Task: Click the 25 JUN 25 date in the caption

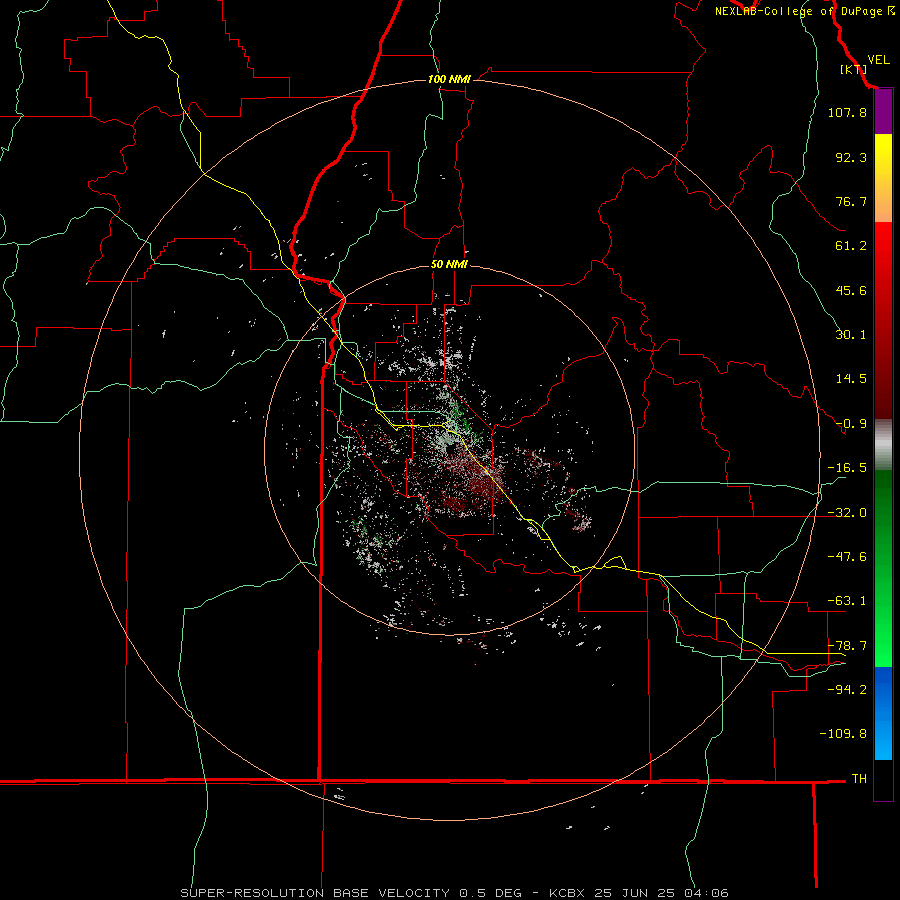Action: point(635,893)
